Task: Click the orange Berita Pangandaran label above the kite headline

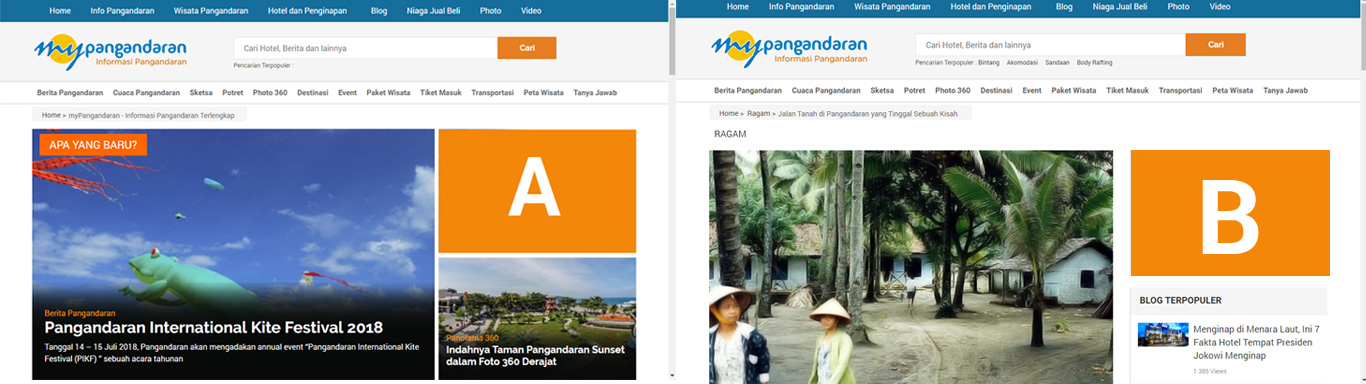Action: click(x=80, y=313)
